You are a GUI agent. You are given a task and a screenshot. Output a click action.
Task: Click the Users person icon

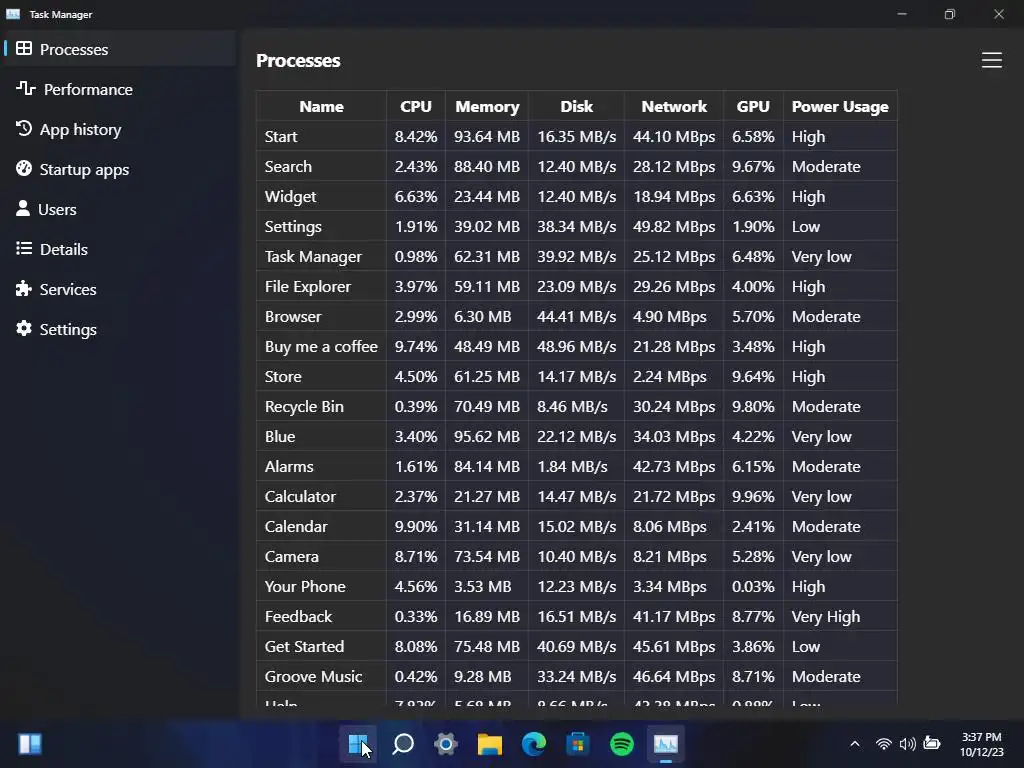tap(23, 208)
